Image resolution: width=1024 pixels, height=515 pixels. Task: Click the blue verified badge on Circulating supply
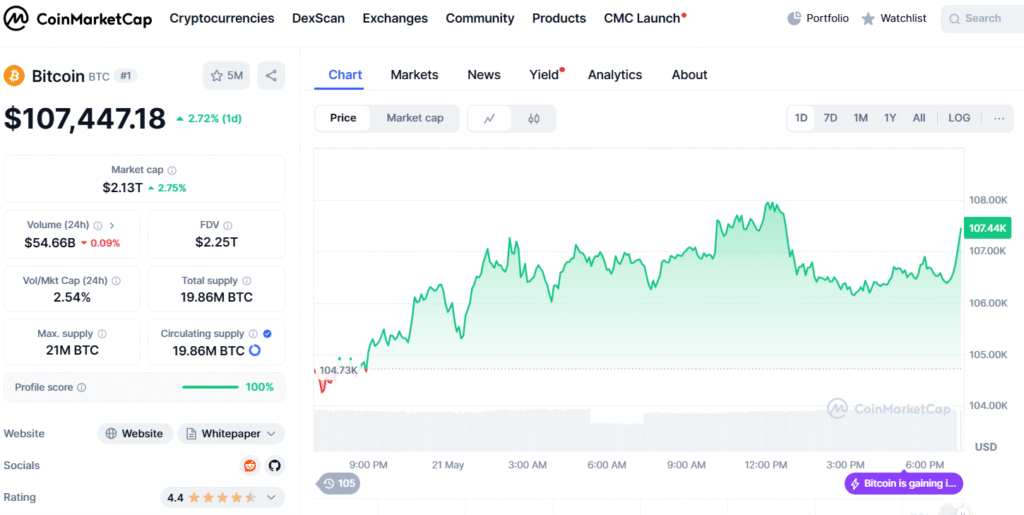click(267, 334)
